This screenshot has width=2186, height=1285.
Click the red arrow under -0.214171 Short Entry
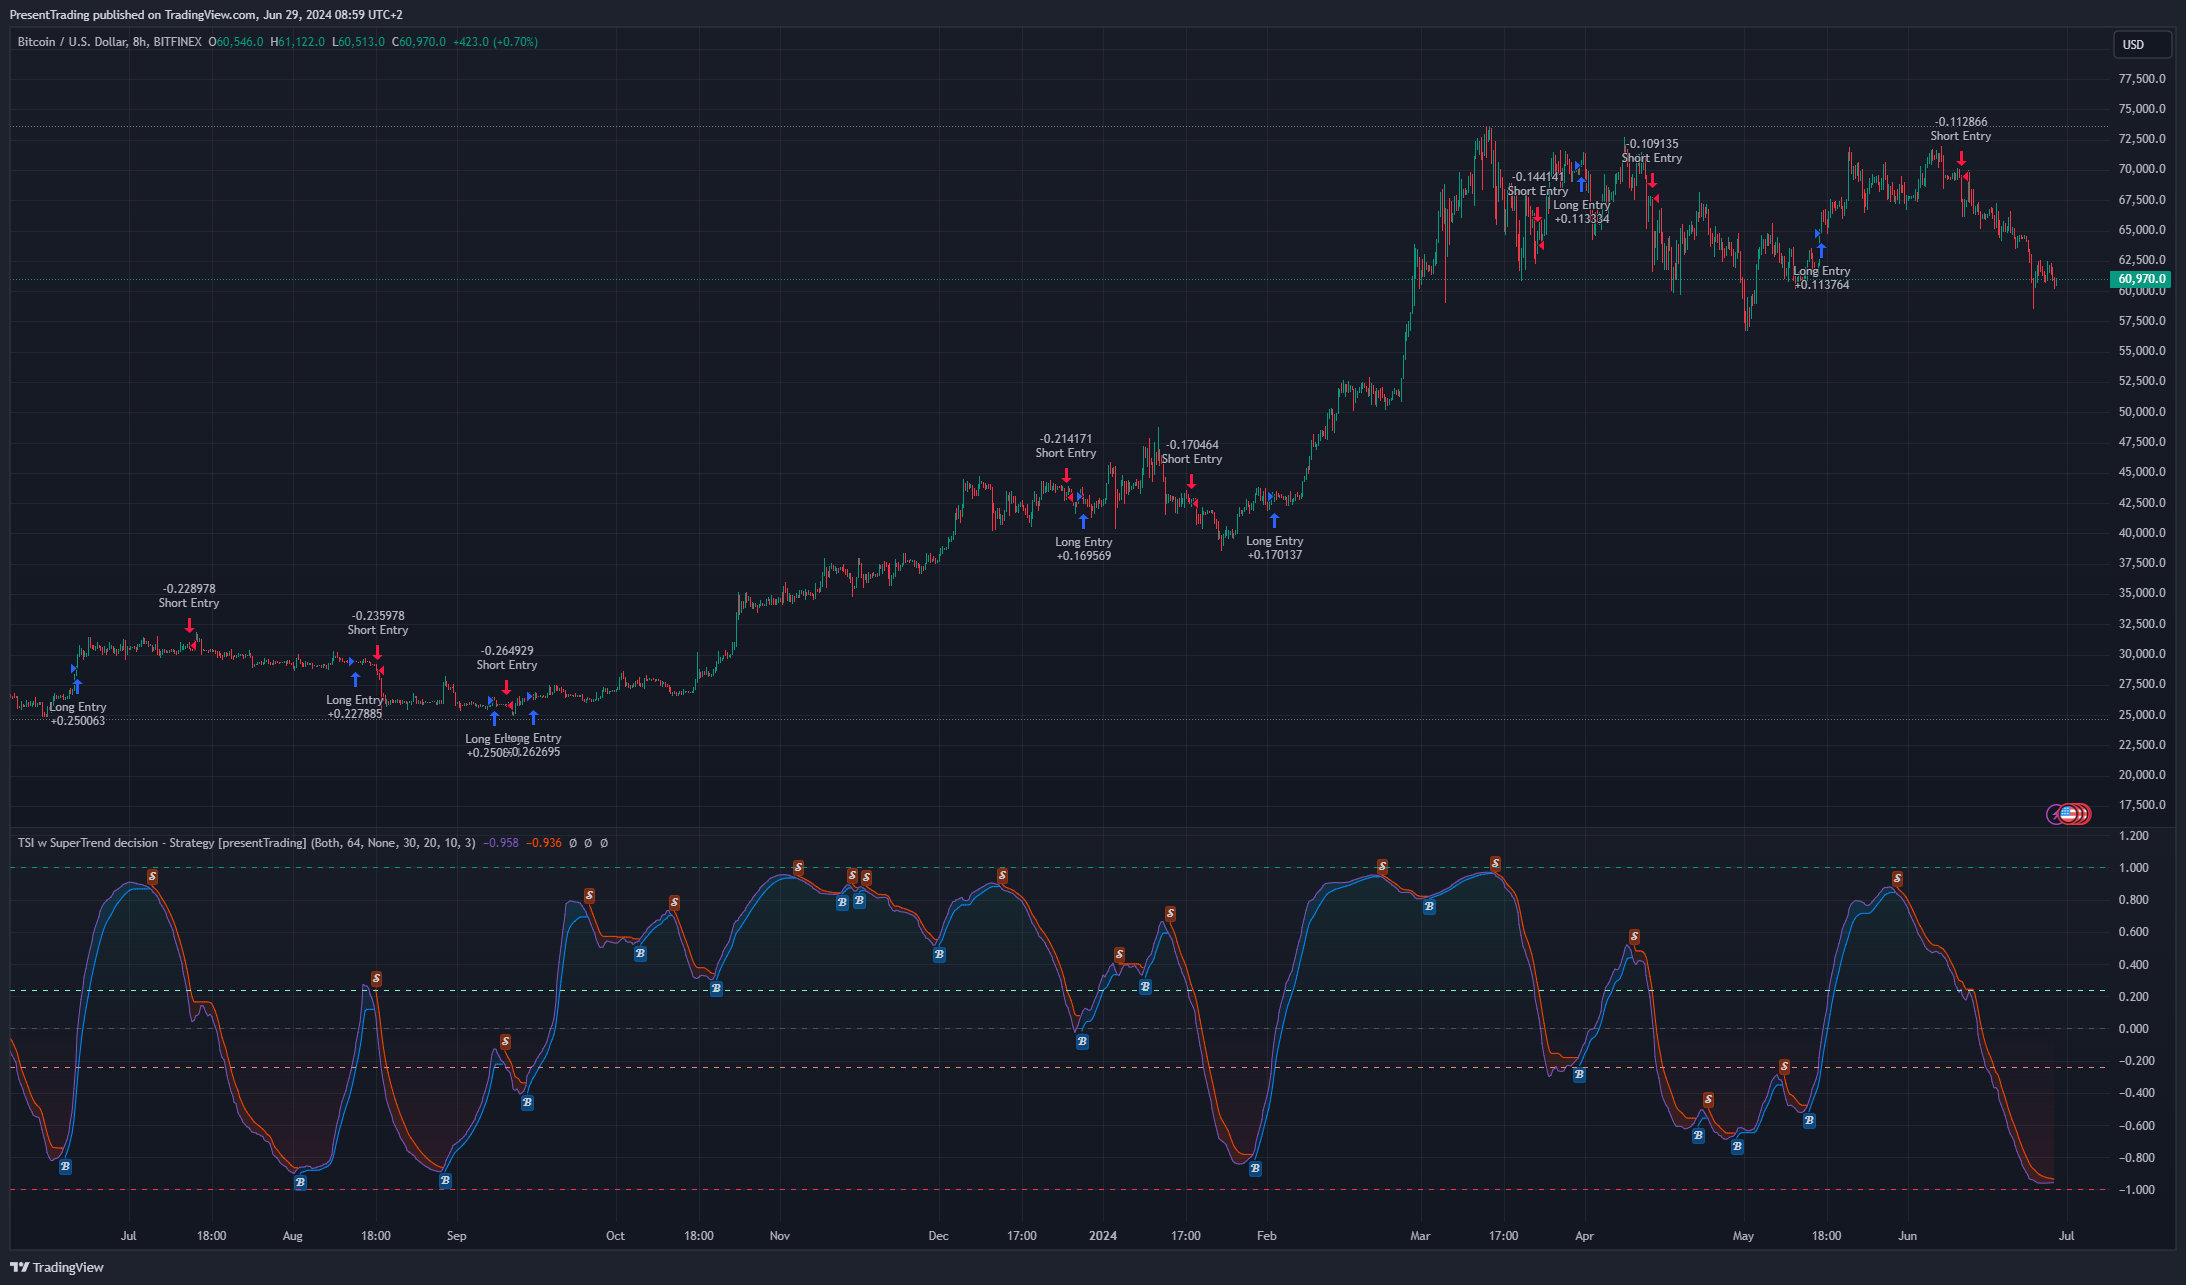1066,476
